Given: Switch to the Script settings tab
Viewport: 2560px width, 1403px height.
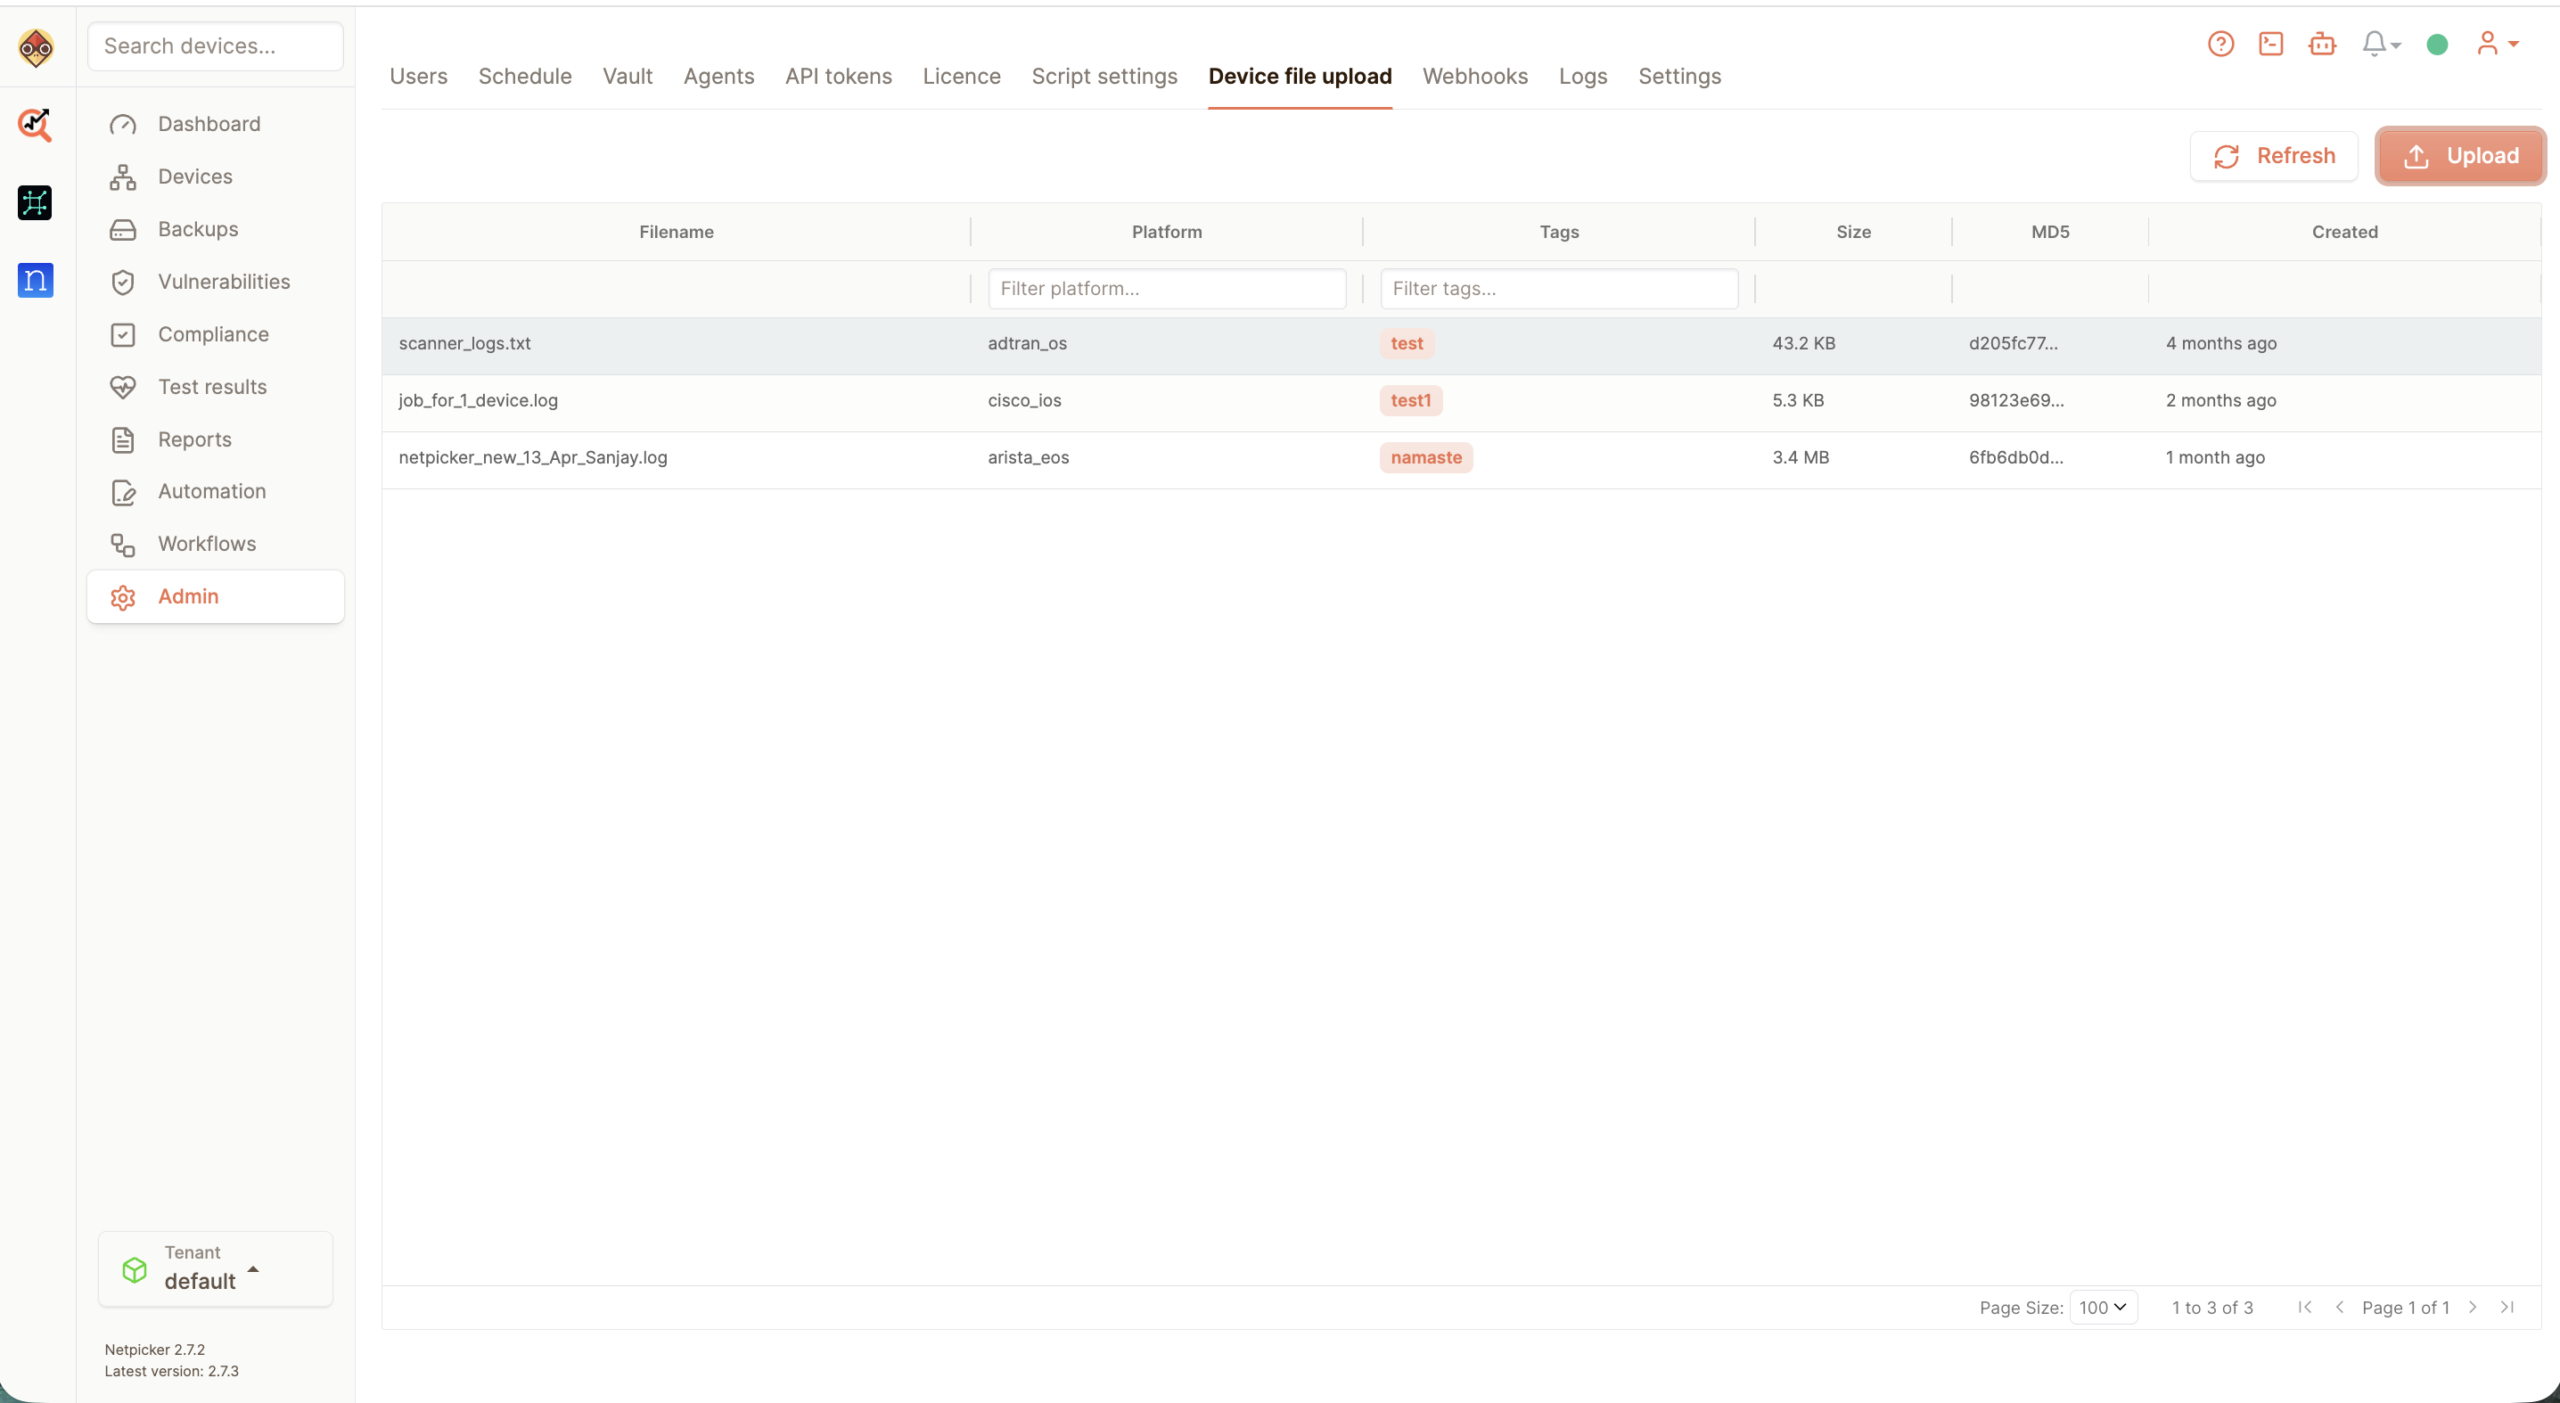Looking at the screenshot, I should [1104, 76].
